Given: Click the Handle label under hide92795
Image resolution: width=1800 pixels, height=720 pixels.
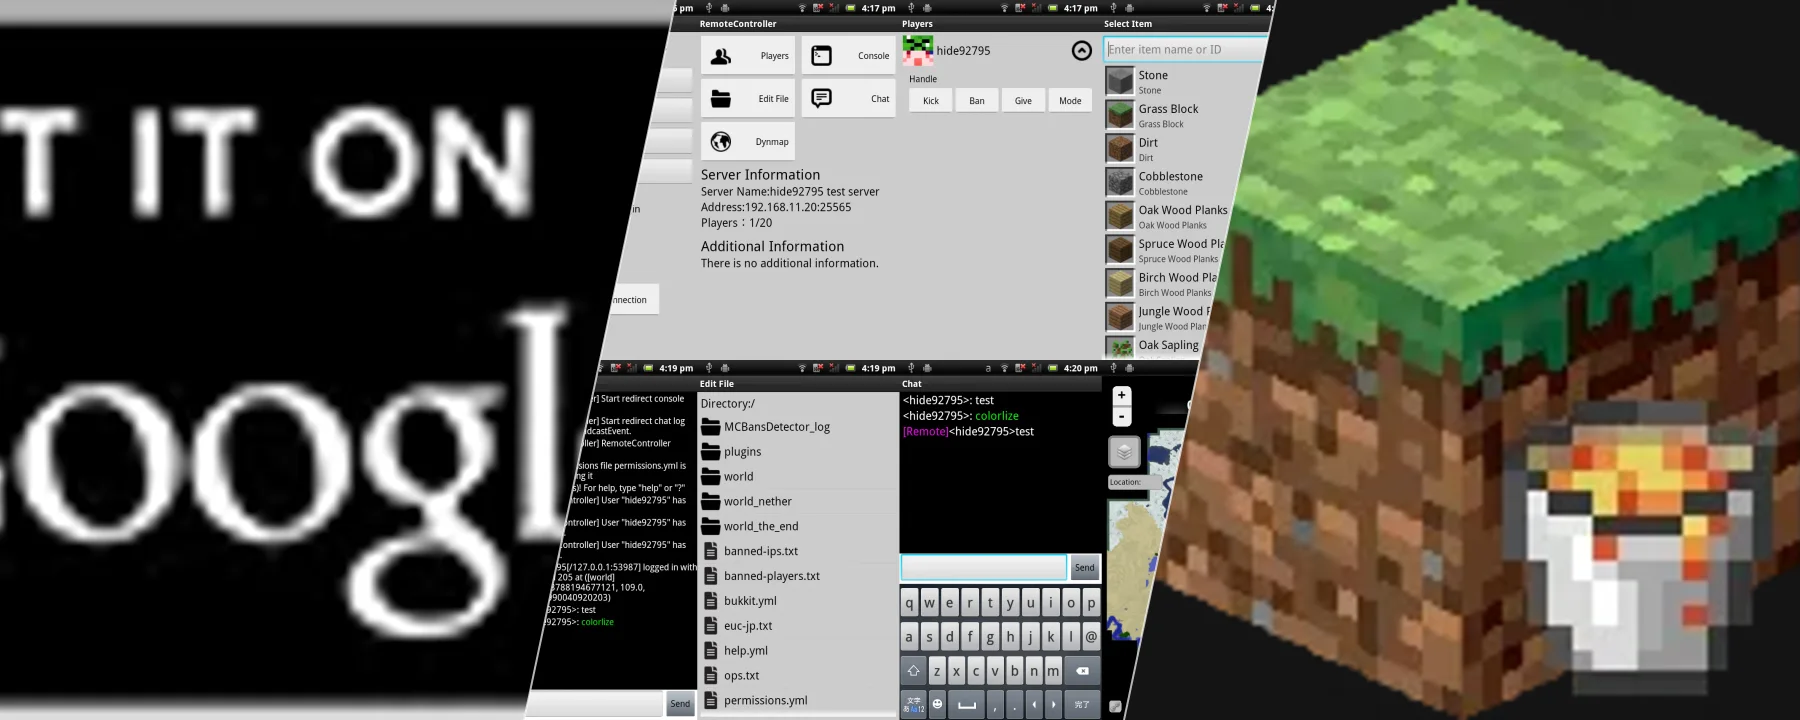Looking at the screenshot, I should click(x=923, y=79).
